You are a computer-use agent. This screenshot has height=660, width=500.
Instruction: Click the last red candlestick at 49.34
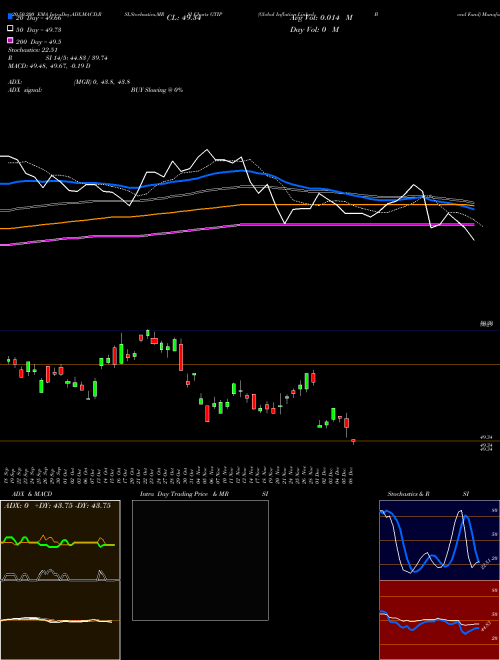coord(353,441)
